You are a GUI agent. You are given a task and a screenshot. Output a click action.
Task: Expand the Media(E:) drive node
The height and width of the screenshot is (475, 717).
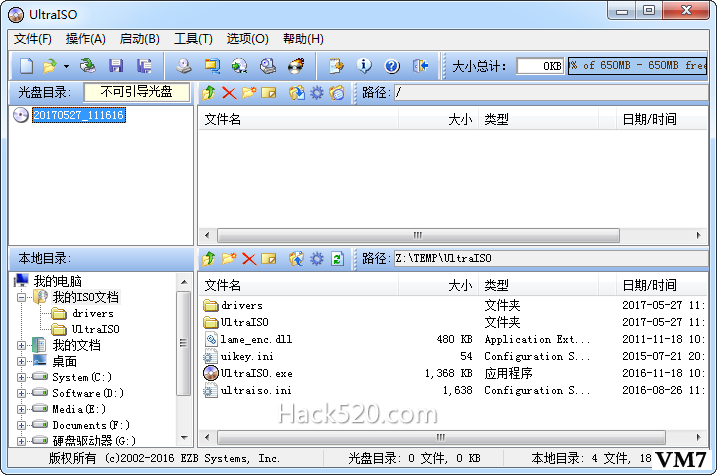pos(21,409)
